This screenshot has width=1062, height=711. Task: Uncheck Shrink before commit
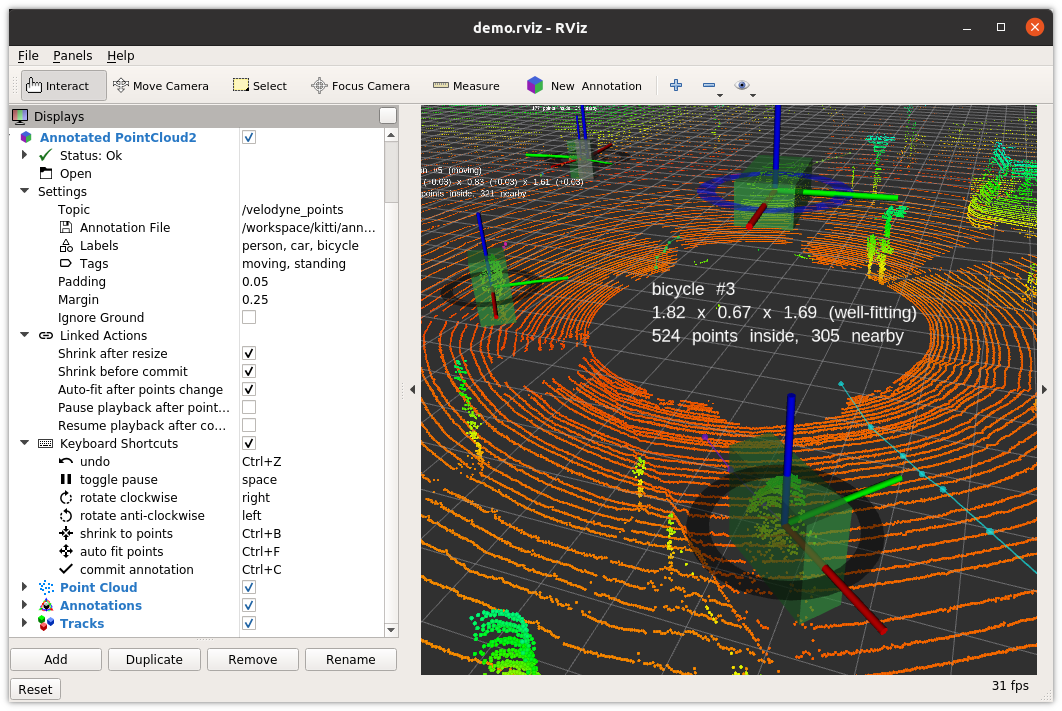(x=249, y=372)
